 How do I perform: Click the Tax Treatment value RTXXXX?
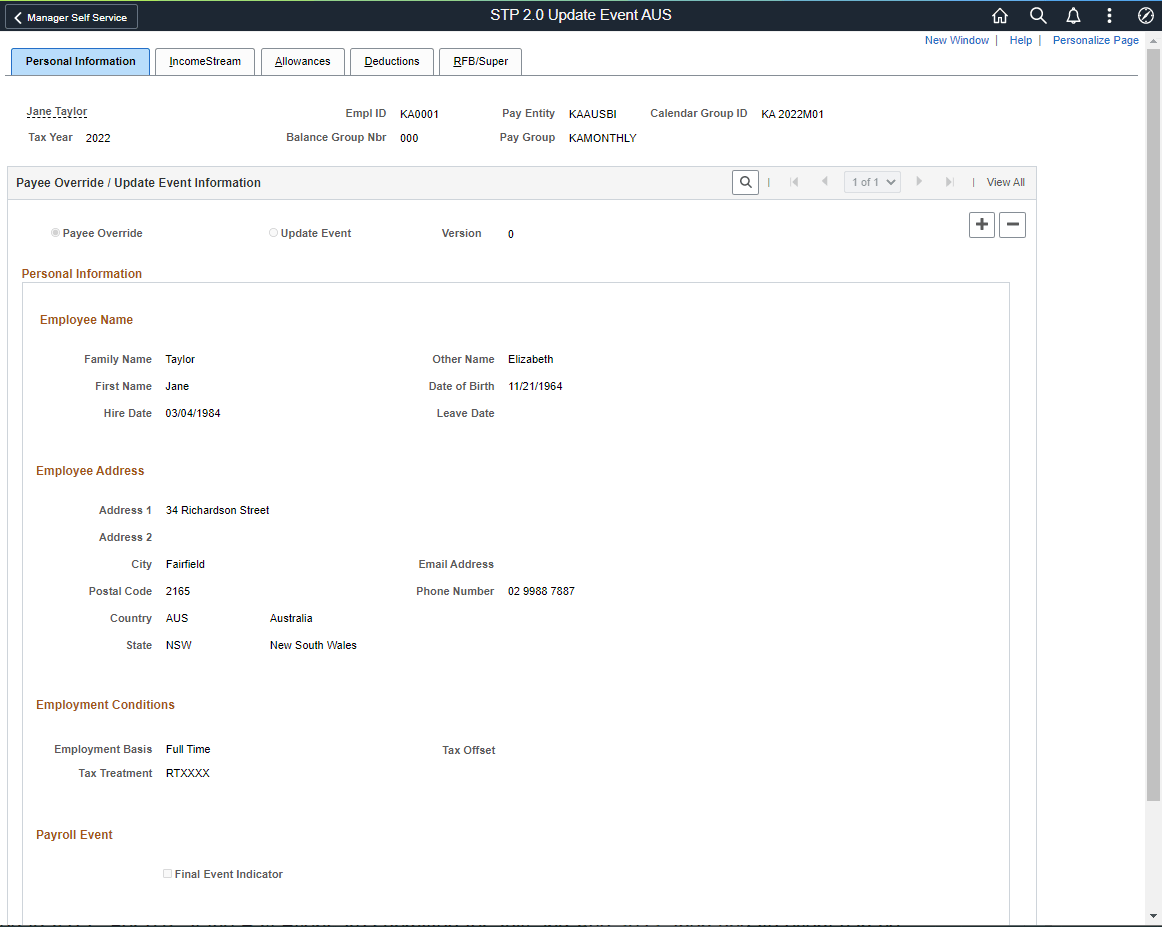[x=187, y=773]
